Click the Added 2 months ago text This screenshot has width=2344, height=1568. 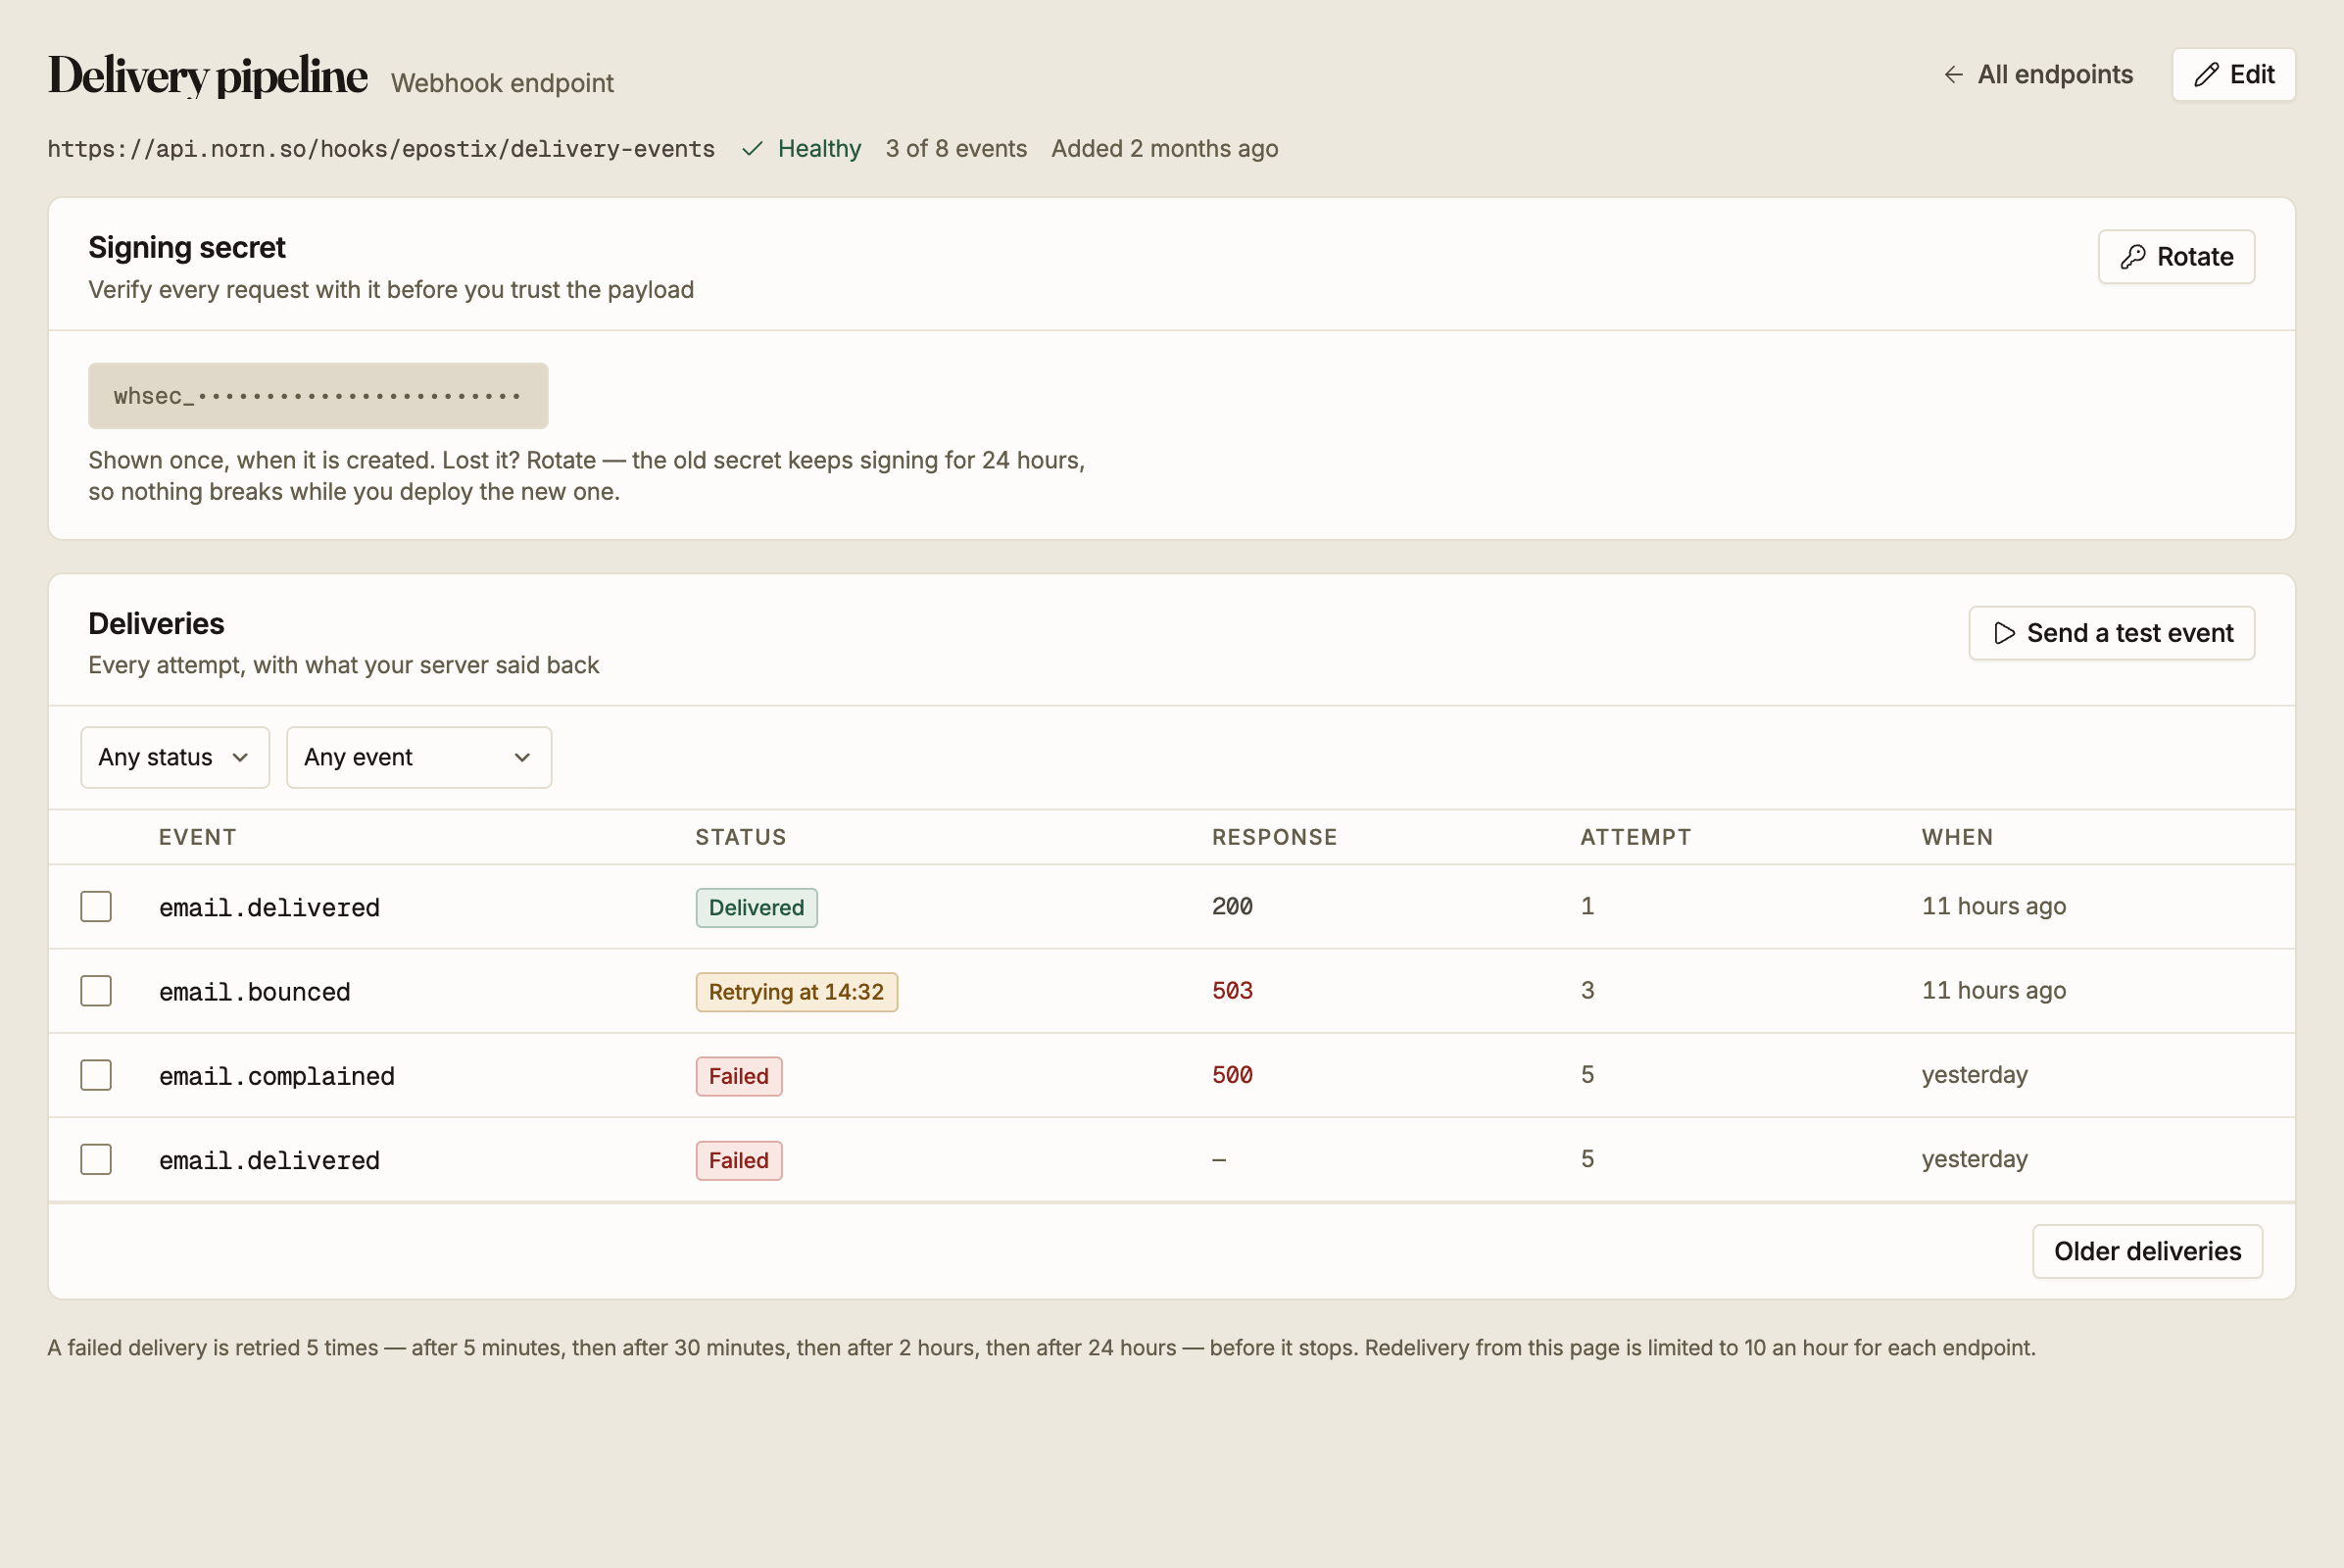click(x=1164, y=149)
